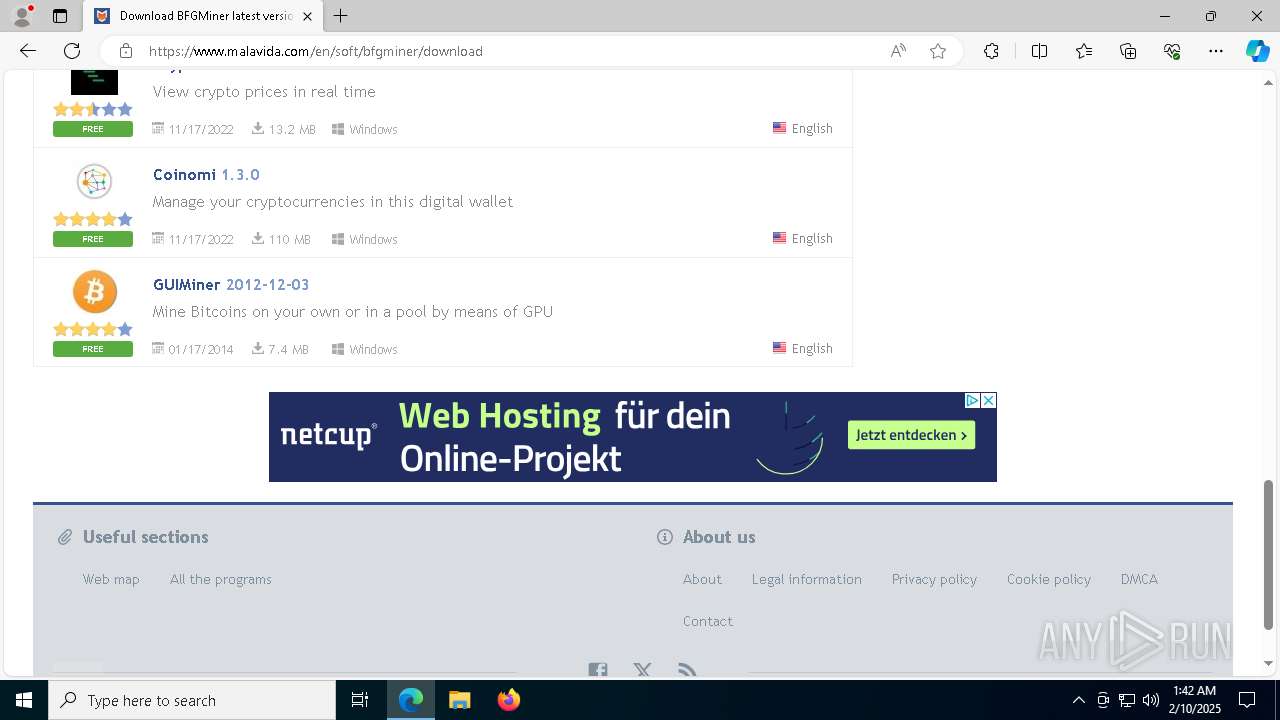Open a new tab with plus button
The height and width of the screenshot is (720, 1280).
[341, 16]
